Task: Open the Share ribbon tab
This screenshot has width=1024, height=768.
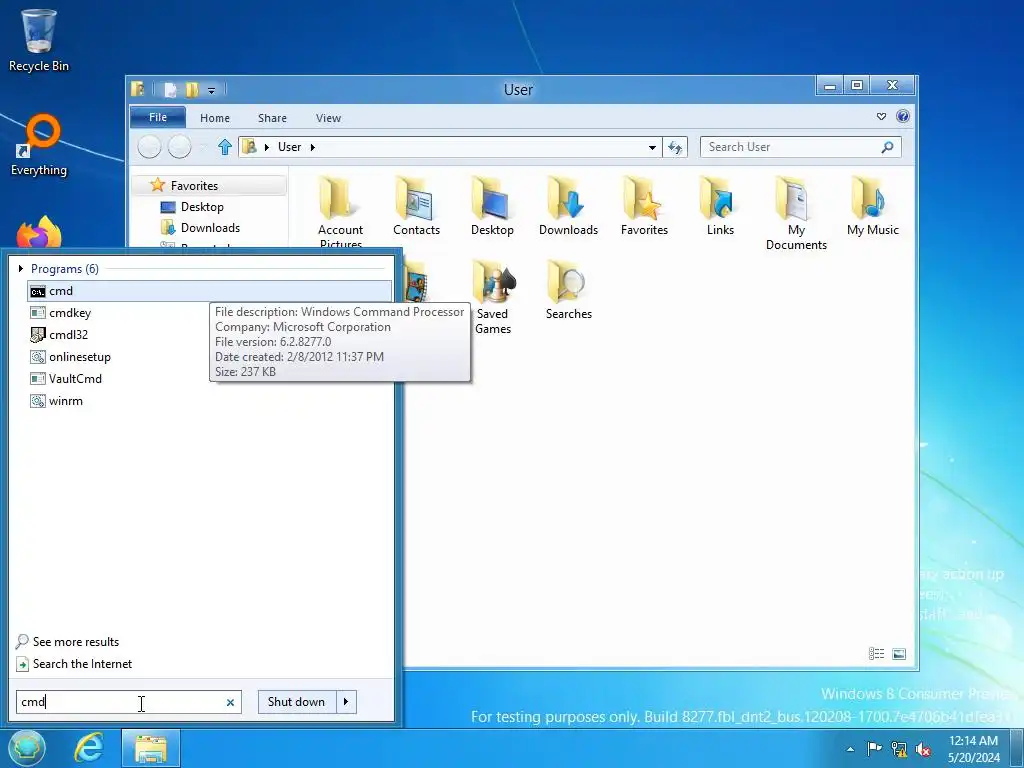Action: point(272,118)
